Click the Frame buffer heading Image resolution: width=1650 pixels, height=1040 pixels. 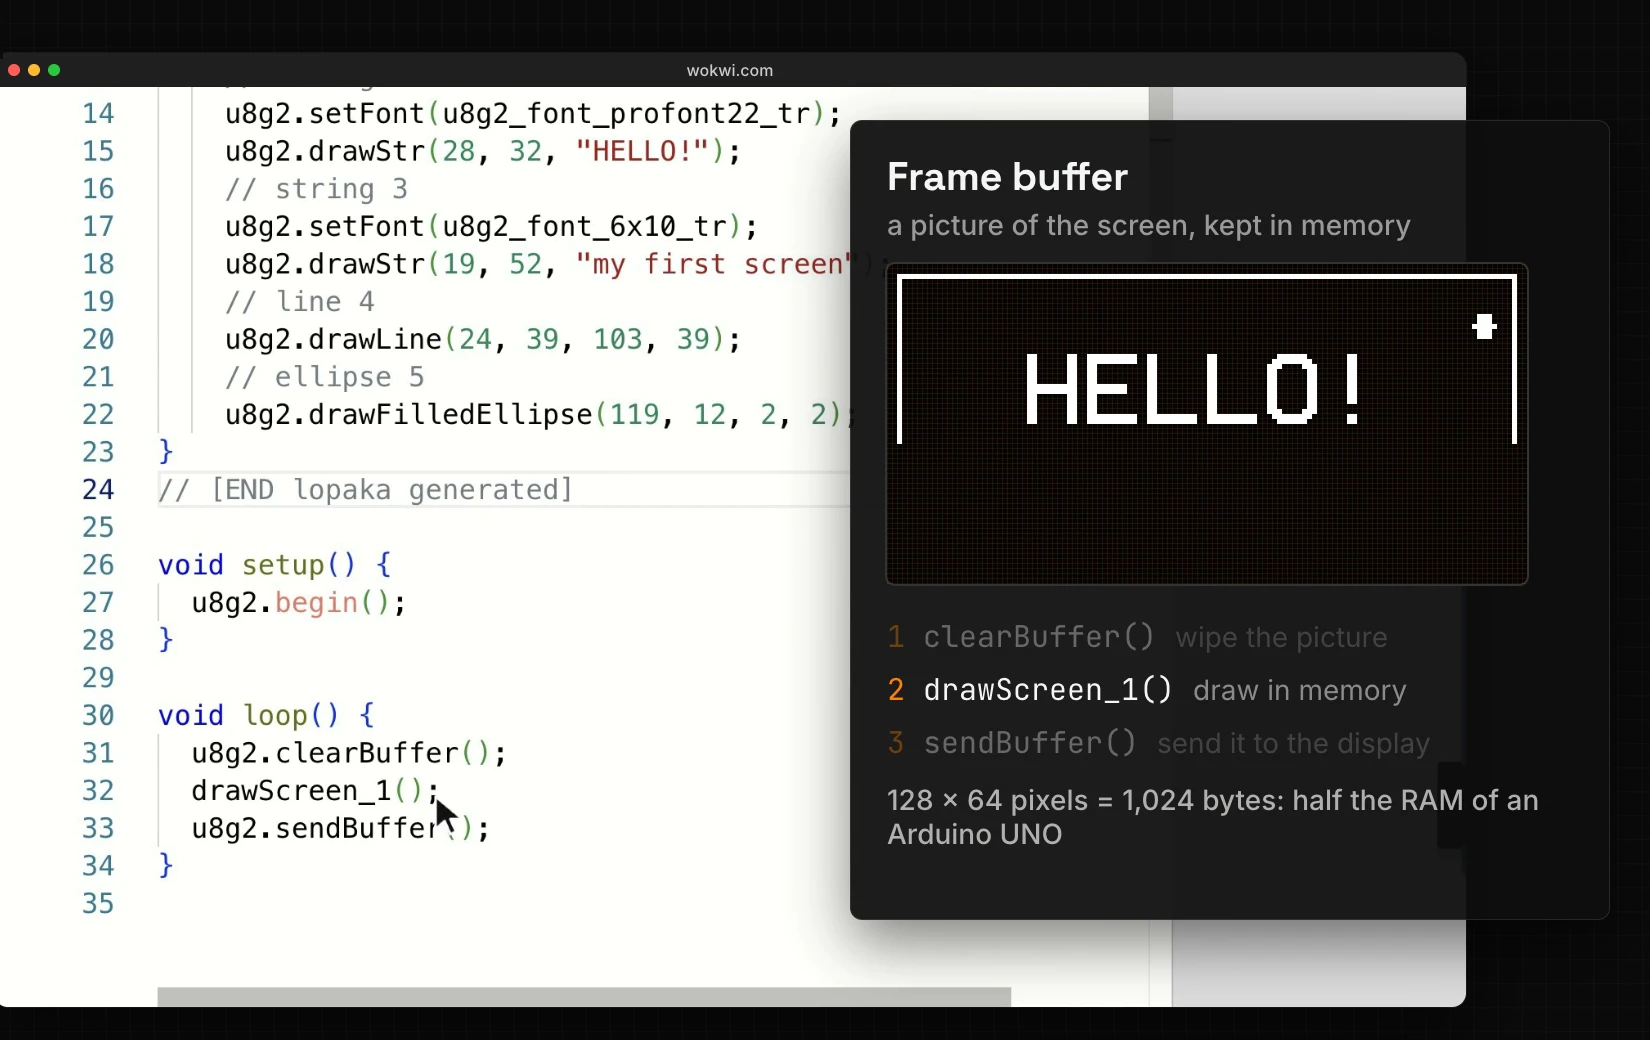[1007, 177]
